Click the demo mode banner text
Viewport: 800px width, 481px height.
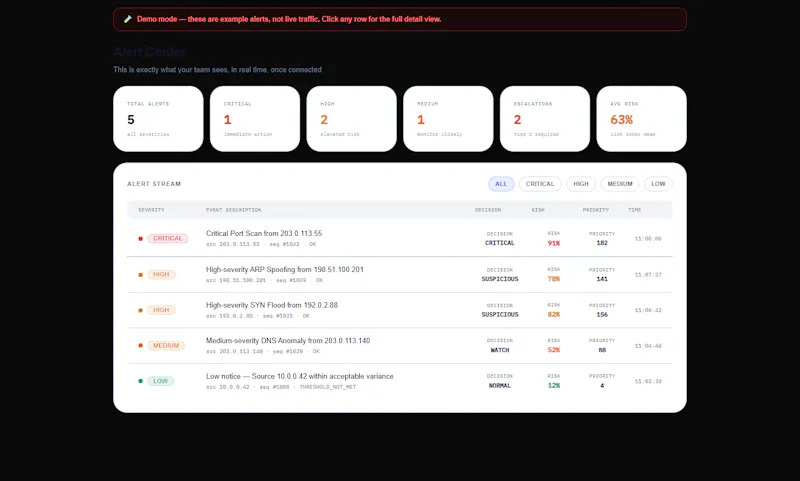click(289, 19)
